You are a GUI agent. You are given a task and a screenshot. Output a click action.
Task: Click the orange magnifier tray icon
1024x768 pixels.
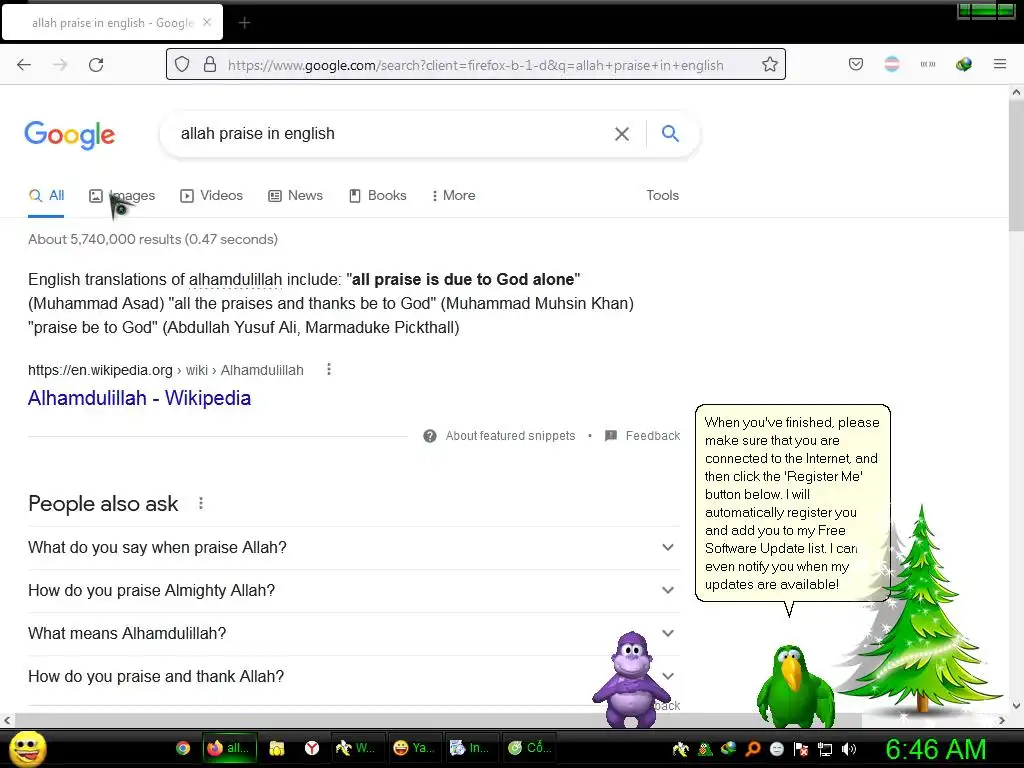tap(753, 749)
